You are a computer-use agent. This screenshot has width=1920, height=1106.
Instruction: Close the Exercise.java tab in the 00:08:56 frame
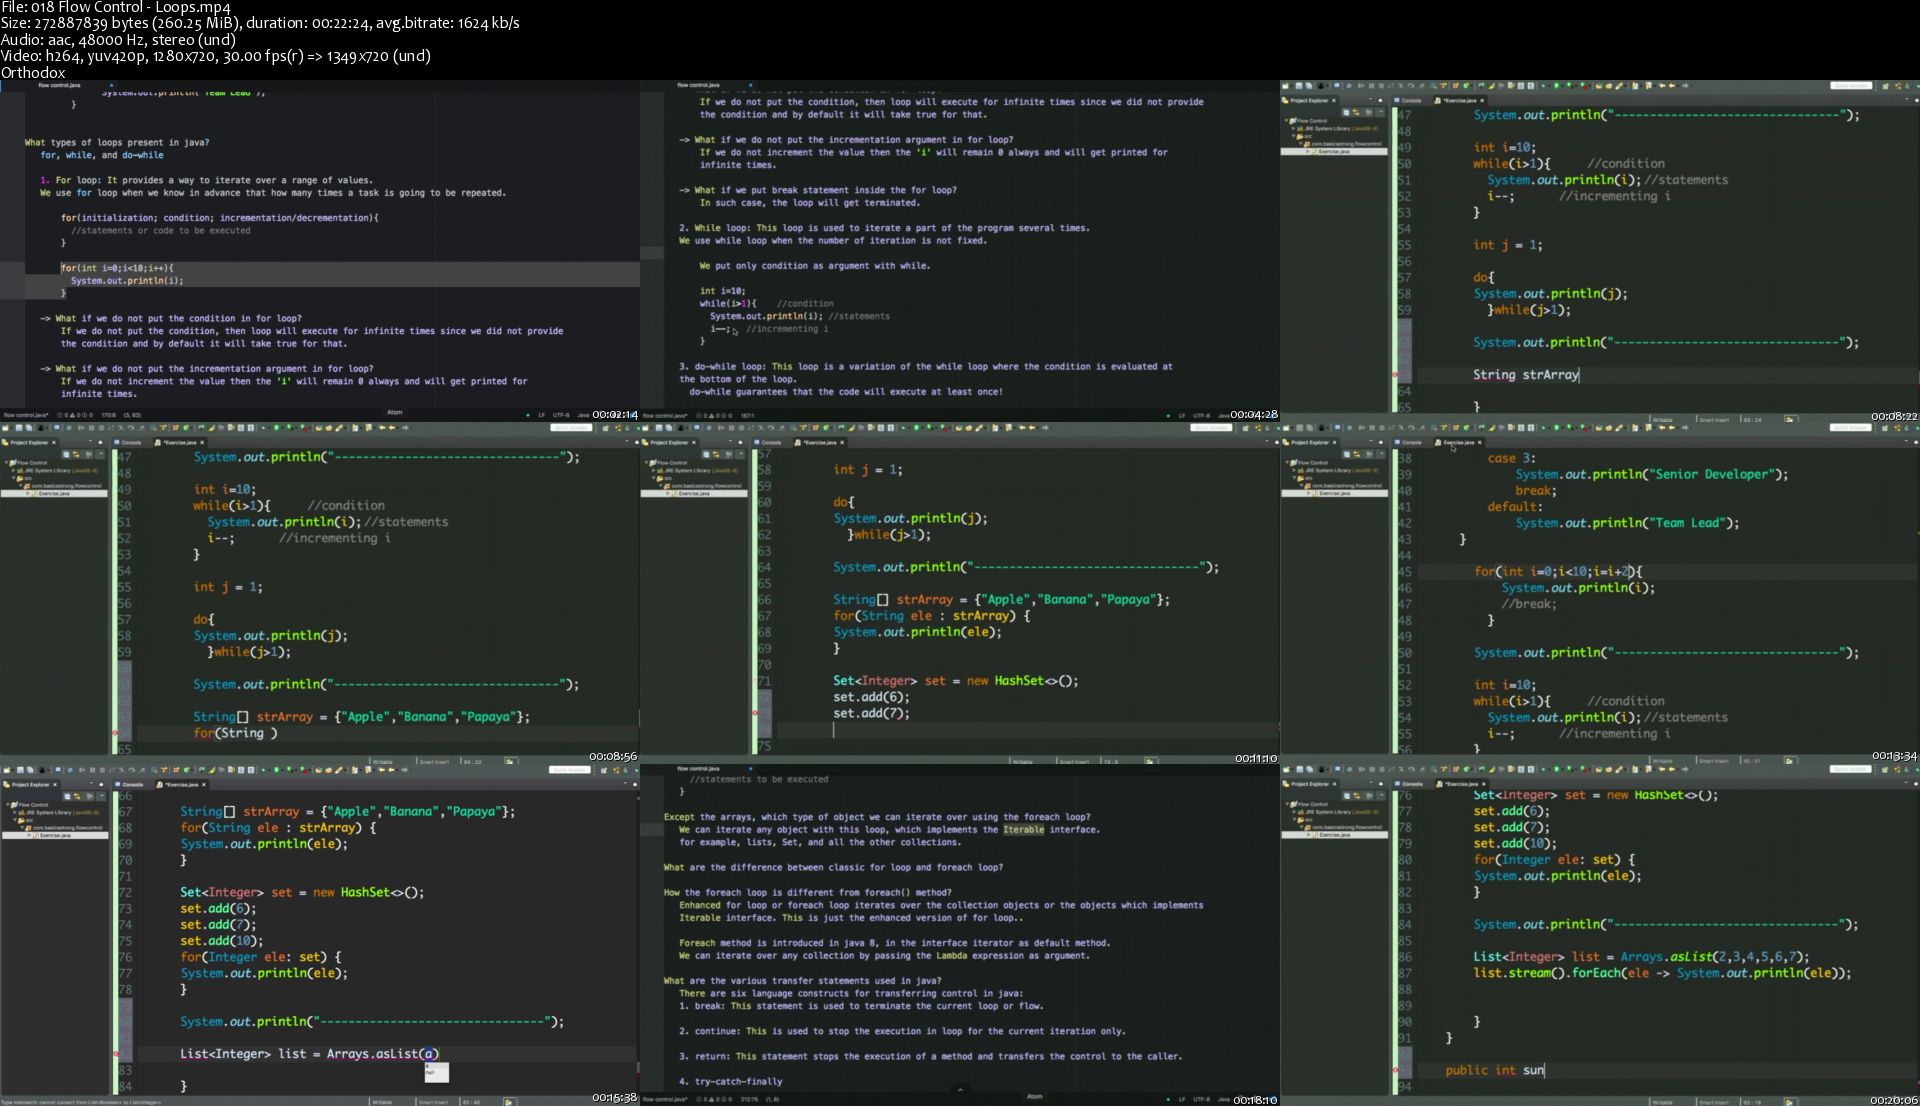(202, 442)
